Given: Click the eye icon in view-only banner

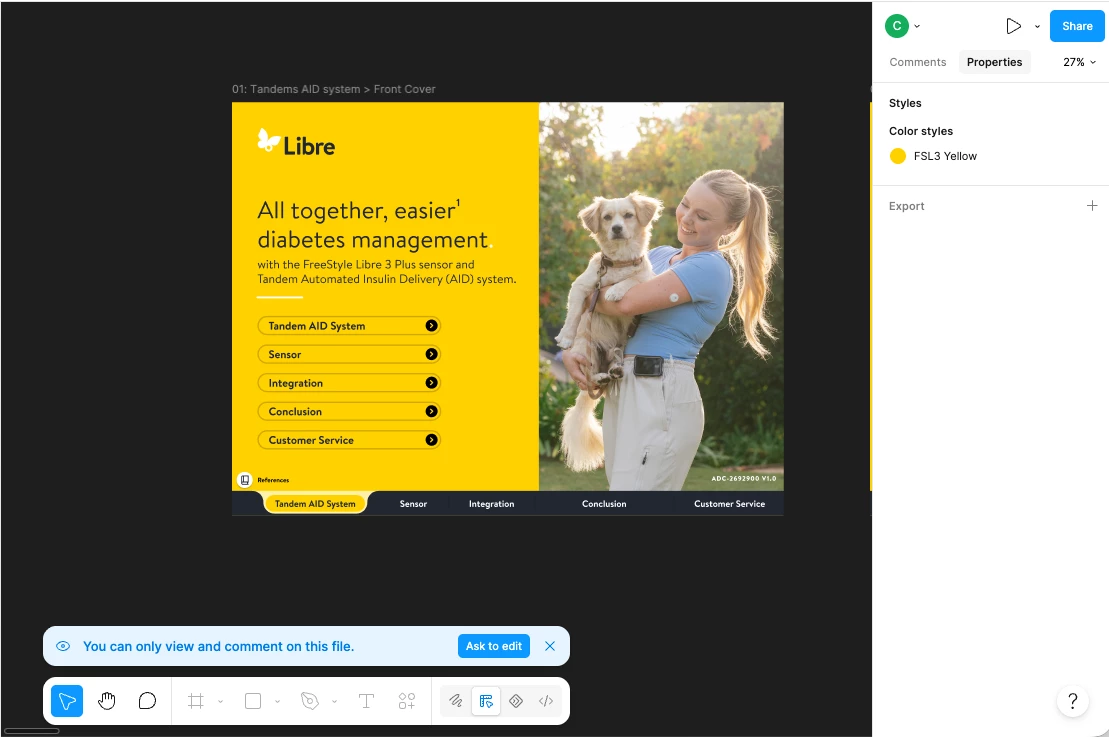Looking at the screenshot, I should [63, 646].
